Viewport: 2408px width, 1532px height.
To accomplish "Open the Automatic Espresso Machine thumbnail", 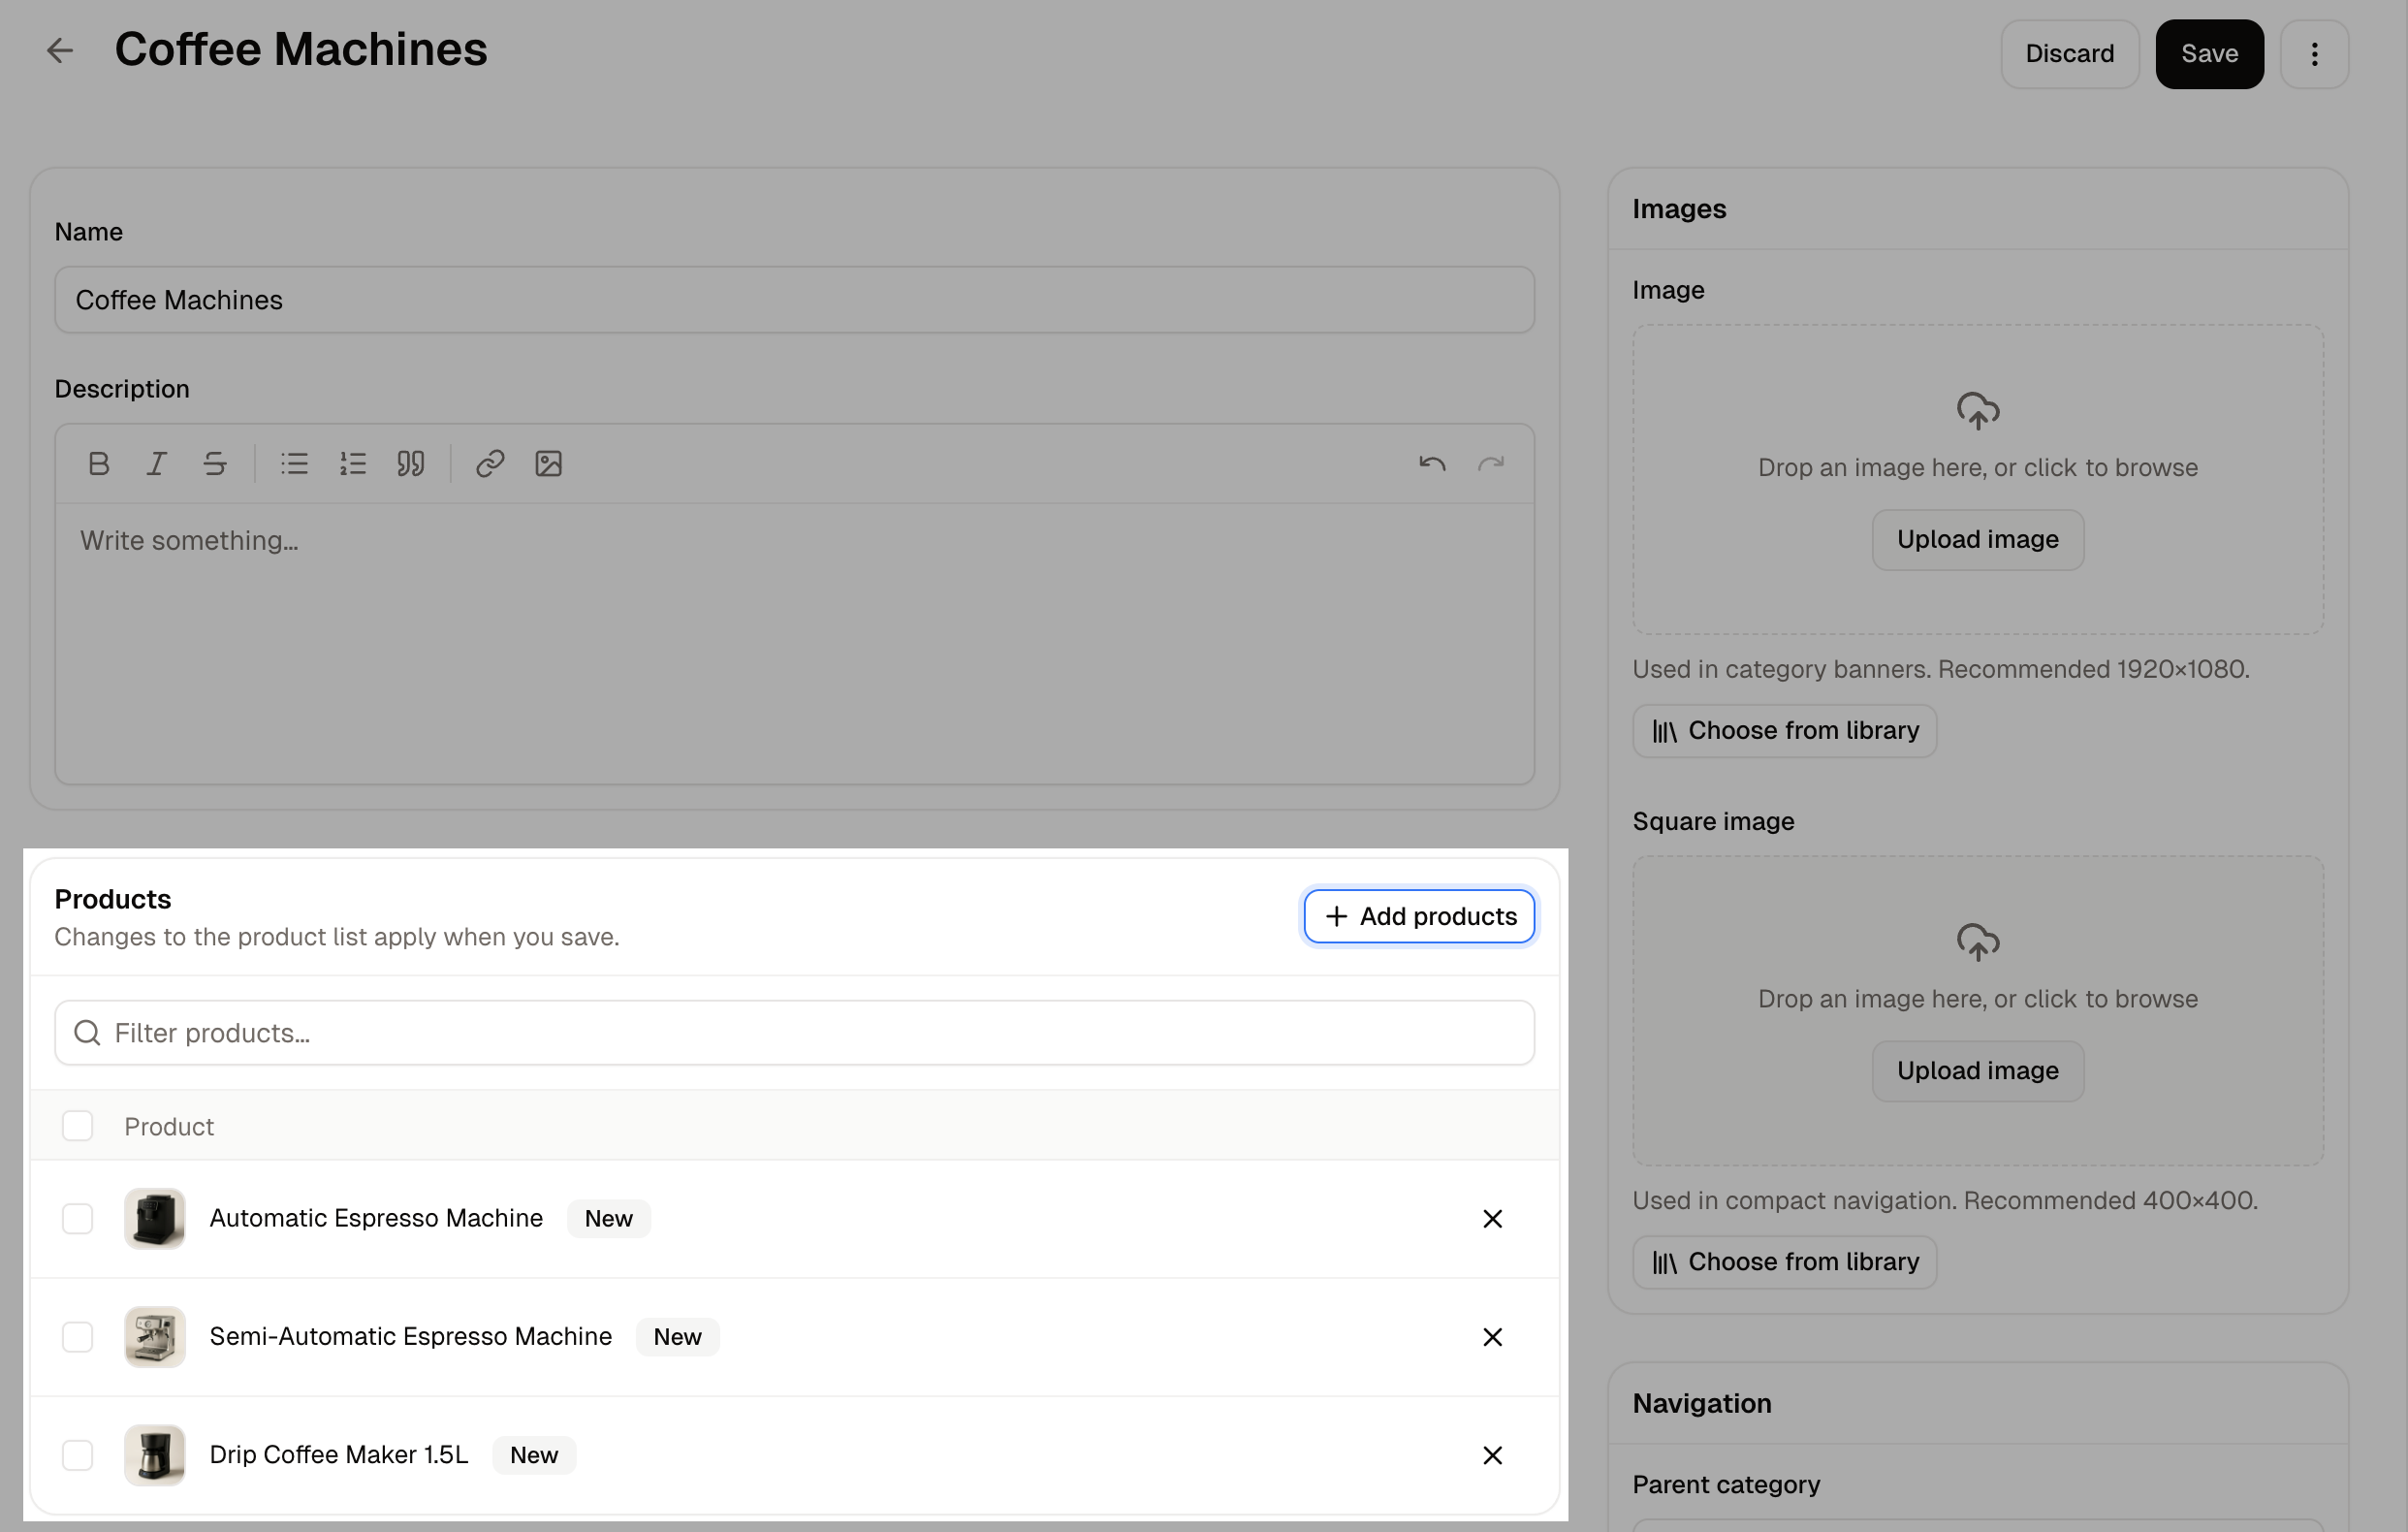I will pyautogui.click(x=154, y=1218).
